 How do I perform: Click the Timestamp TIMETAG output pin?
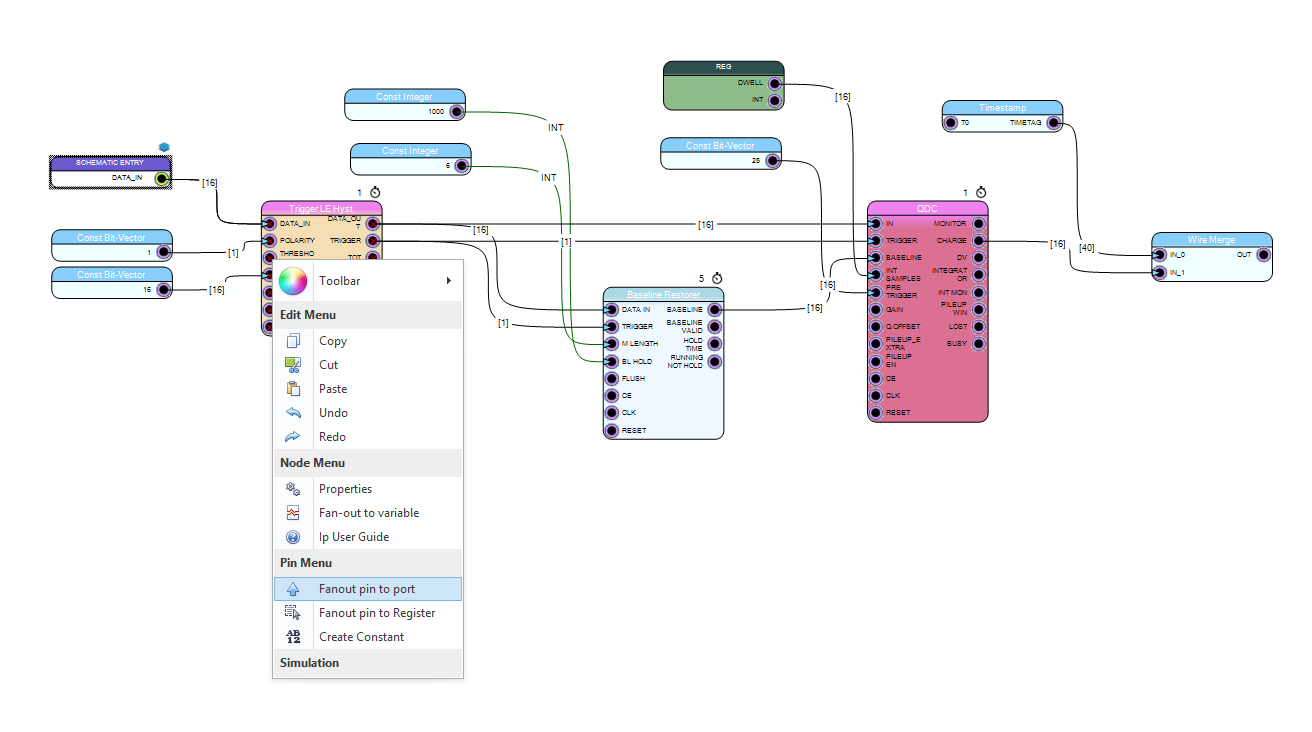pos(1053,124)
